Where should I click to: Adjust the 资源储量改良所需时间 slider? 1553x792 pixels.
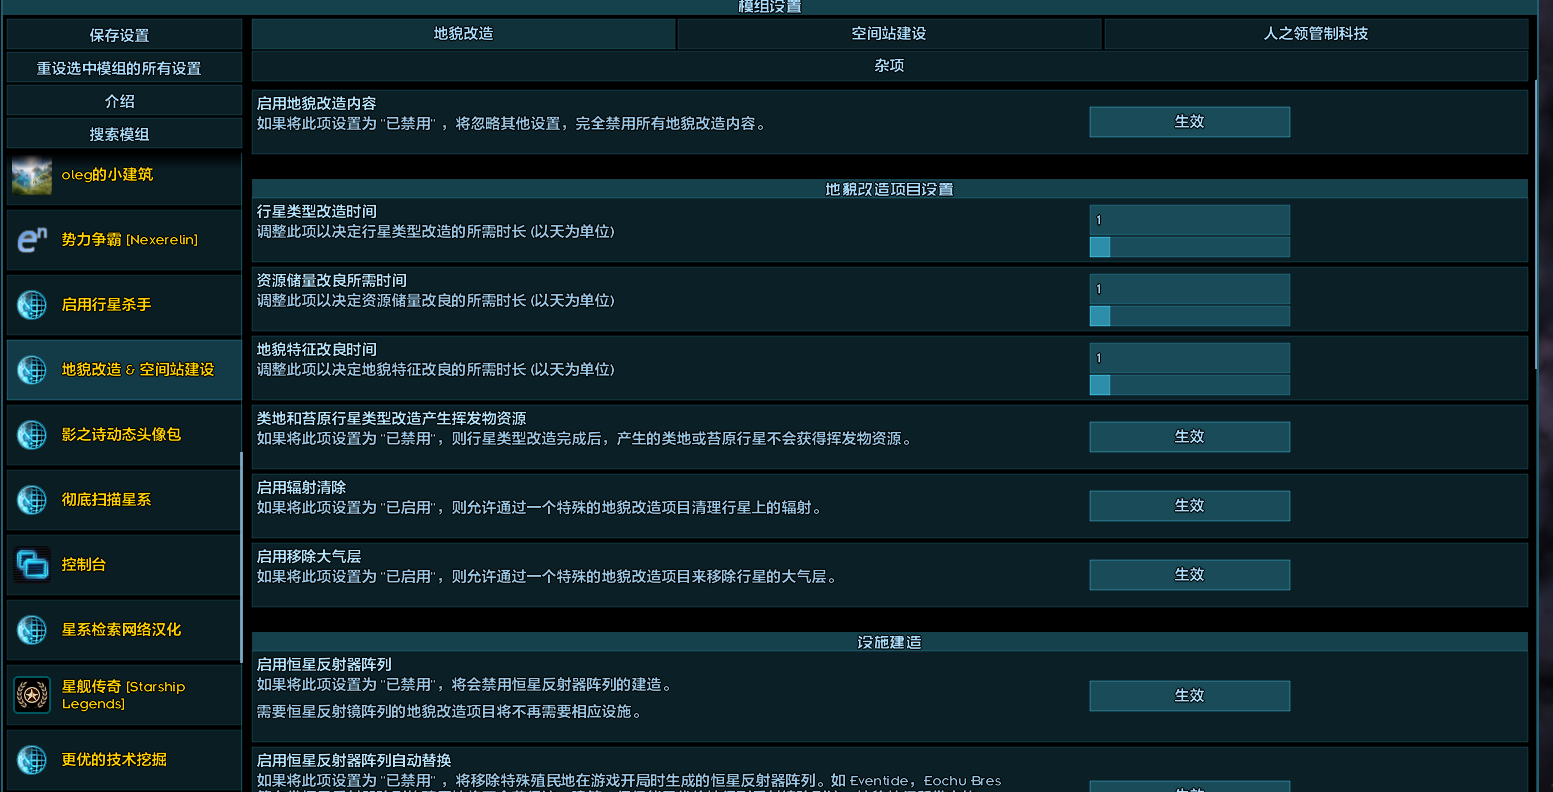(1189, 316)
